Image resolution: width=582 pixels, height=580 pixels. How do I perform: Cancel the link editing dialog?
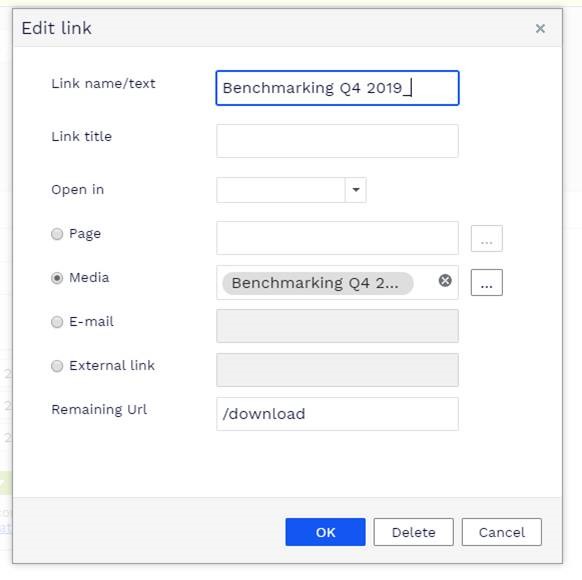501,532
